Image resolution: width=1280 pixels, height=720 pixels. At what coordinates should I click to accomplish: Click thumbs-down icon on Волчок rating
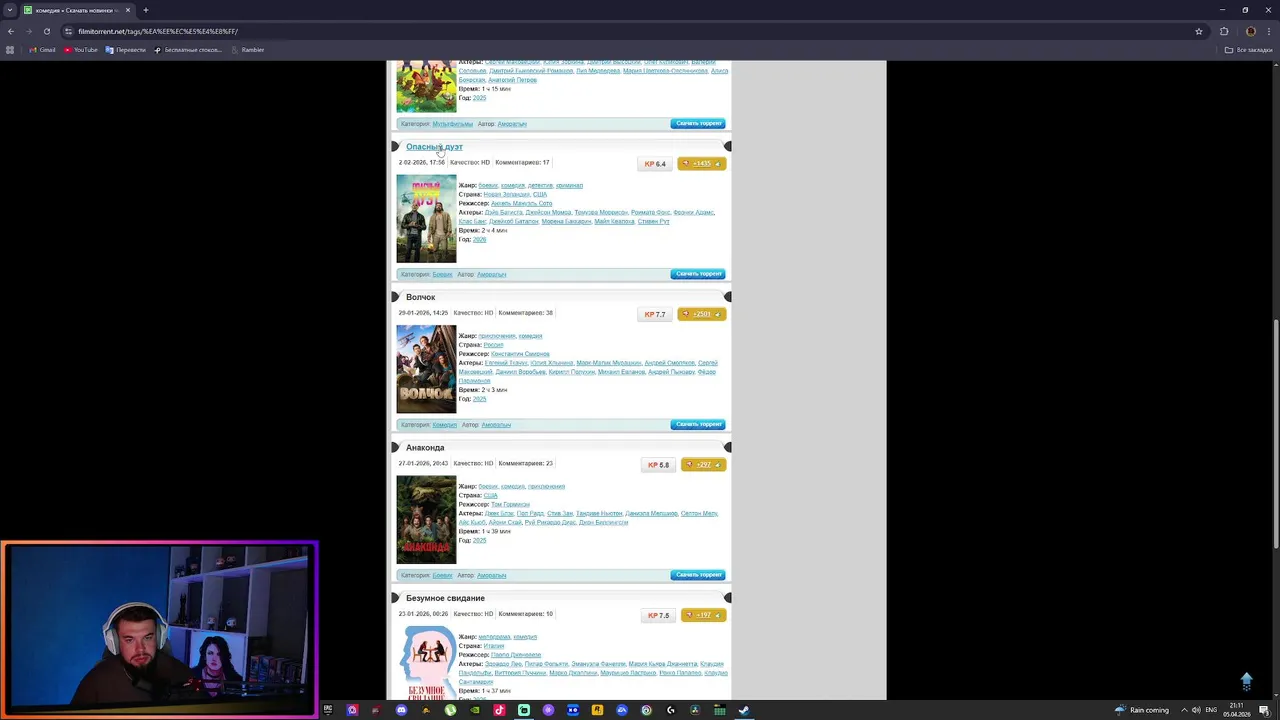(x=686, y=314)
